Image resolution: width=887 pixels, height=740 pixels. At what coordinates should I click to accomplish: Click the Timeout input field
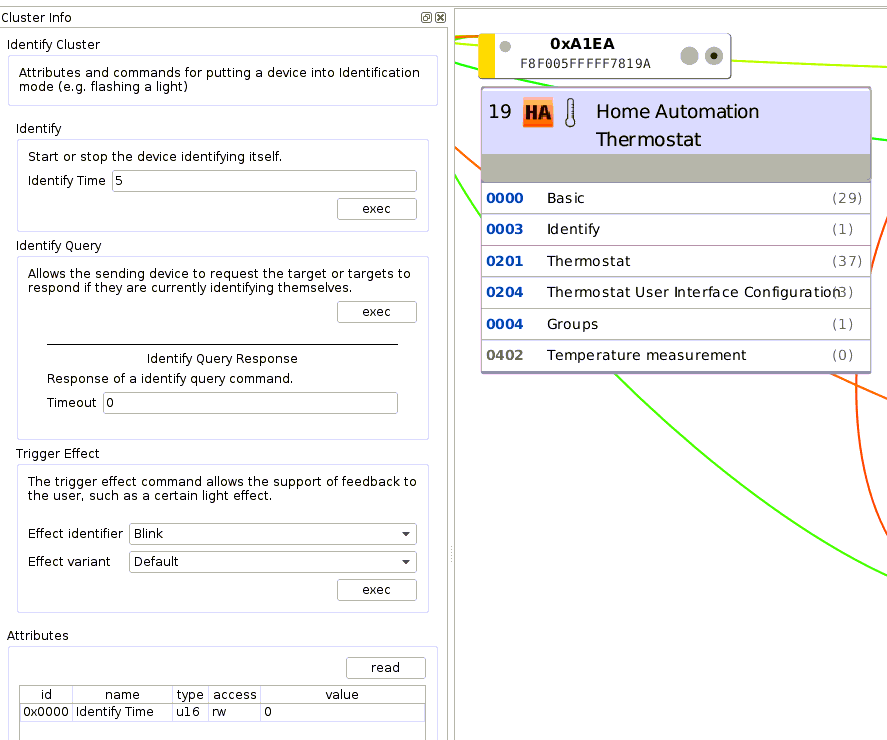click(x=250, y=403)
